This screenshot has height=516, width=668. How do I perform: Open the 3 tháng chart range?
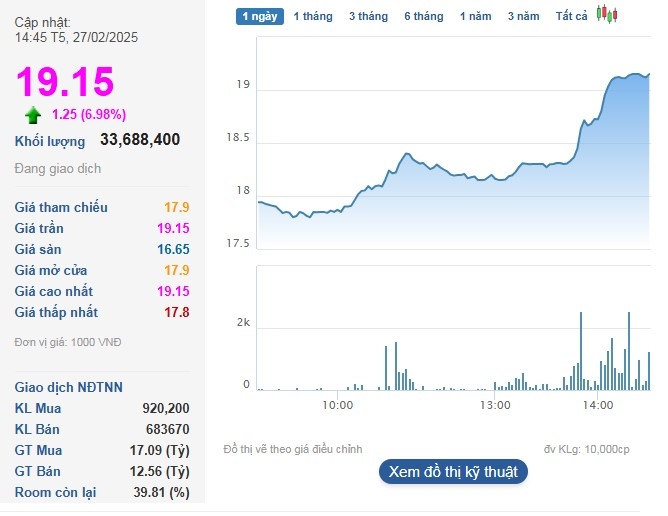[x=368, y=16]
